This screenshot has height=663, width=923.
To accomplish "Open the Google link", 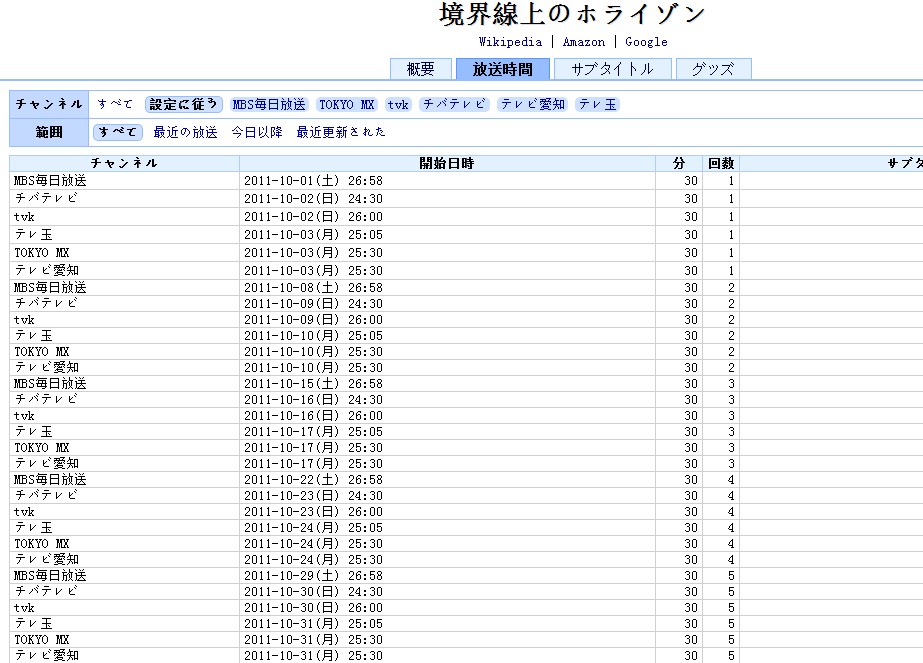I will pos(646,42).
